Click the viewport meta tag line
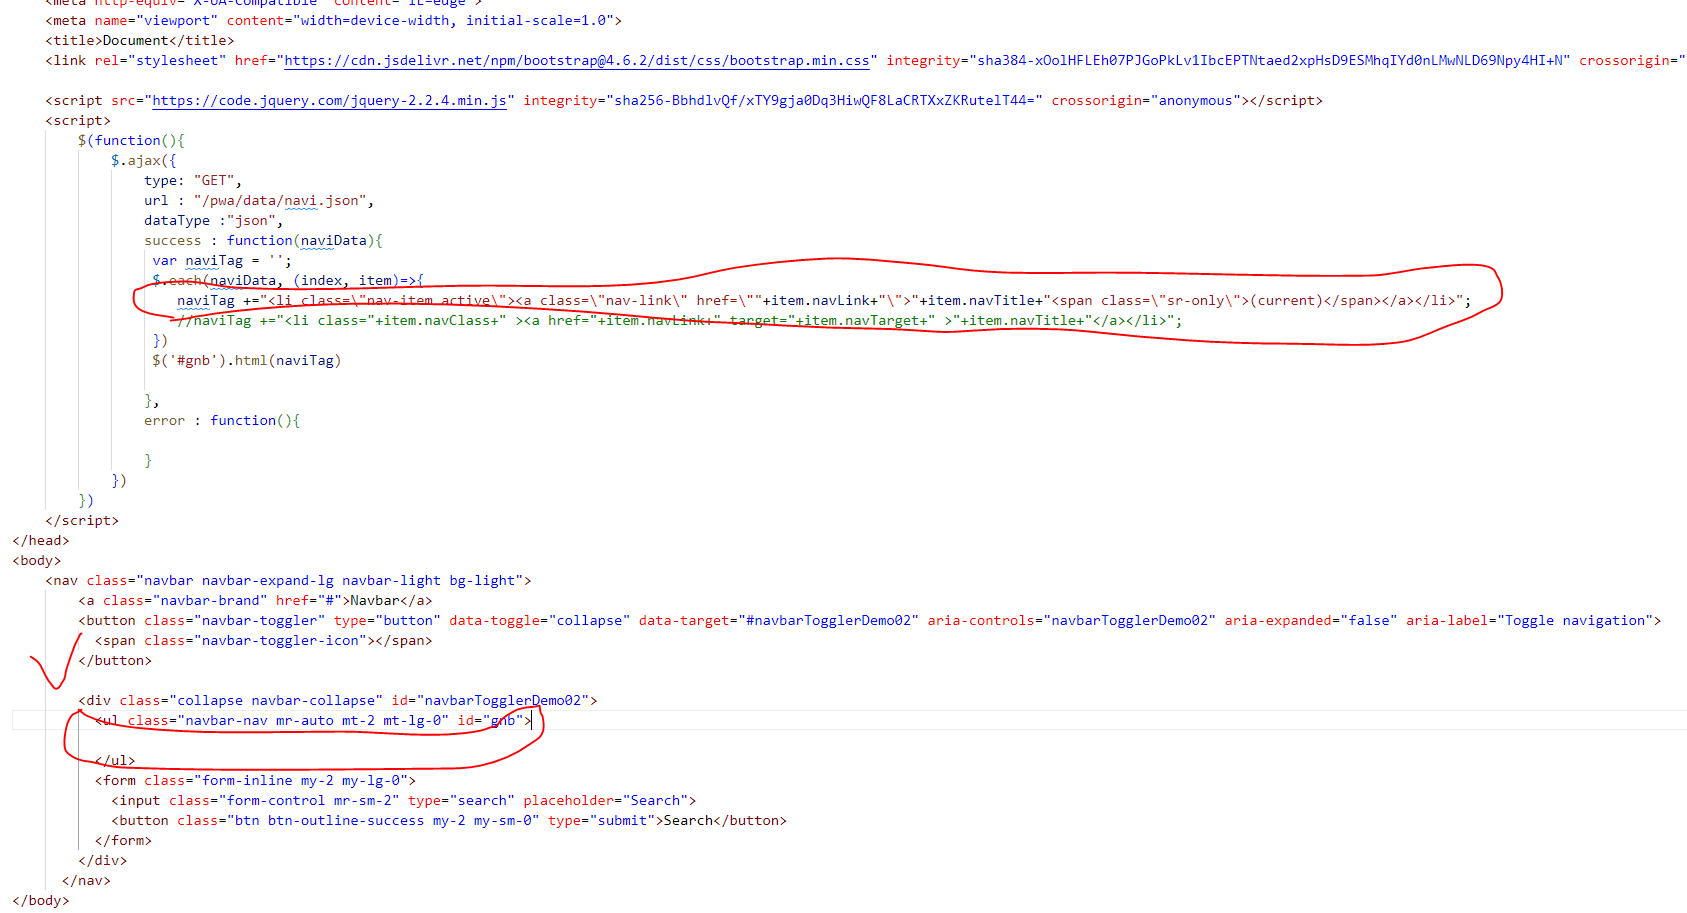This screenshot has height=913, width=1687. pos(333,21)
